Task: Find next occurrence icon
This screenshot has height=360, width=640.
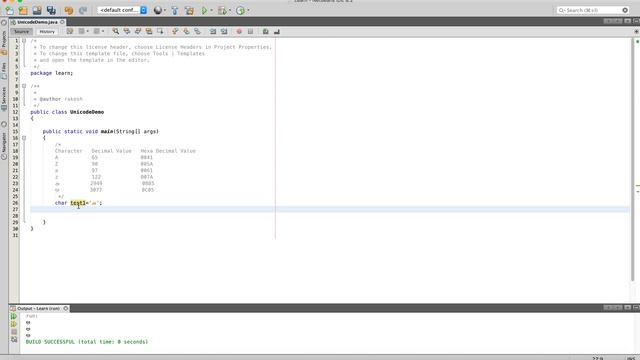Action: point(138,31)
